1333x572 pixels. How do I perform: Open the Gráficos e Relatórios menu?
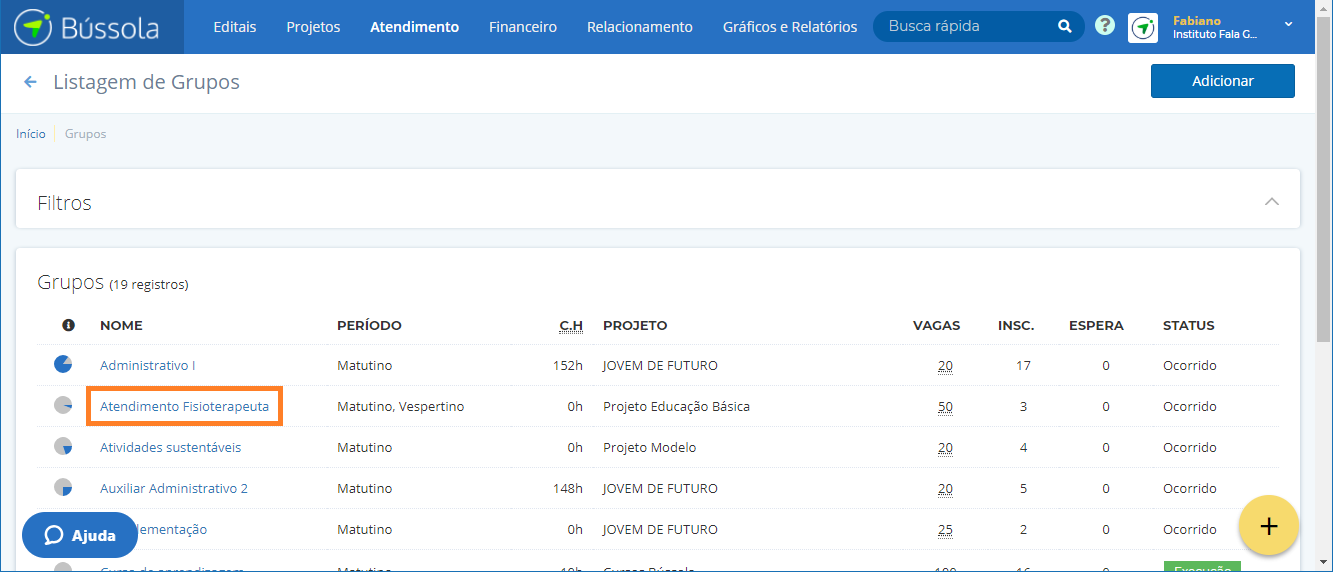[x=789, y=27]
